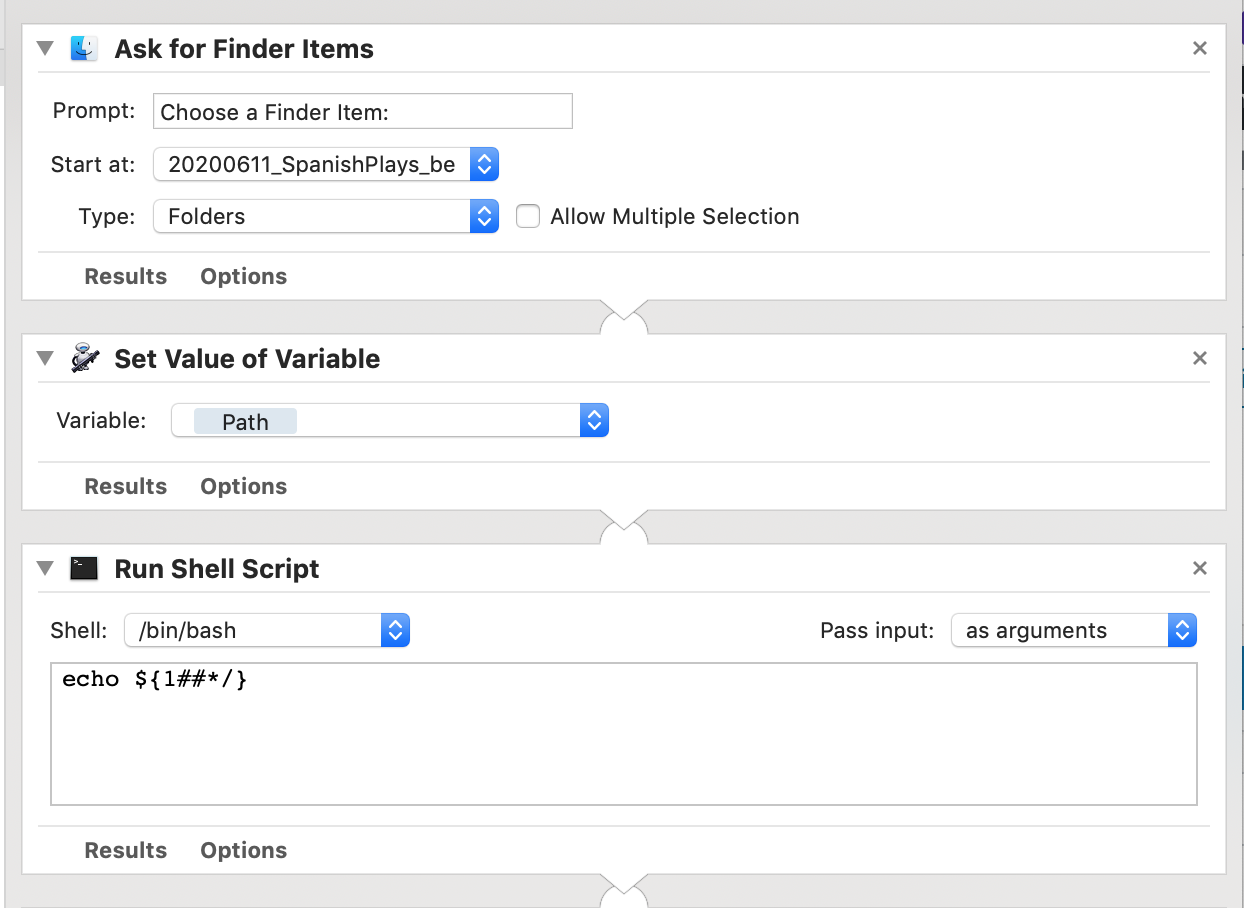Screen dimensions: 1244x908
Task: Show Results for Ask for Finder Items
Action: [125, 277]
